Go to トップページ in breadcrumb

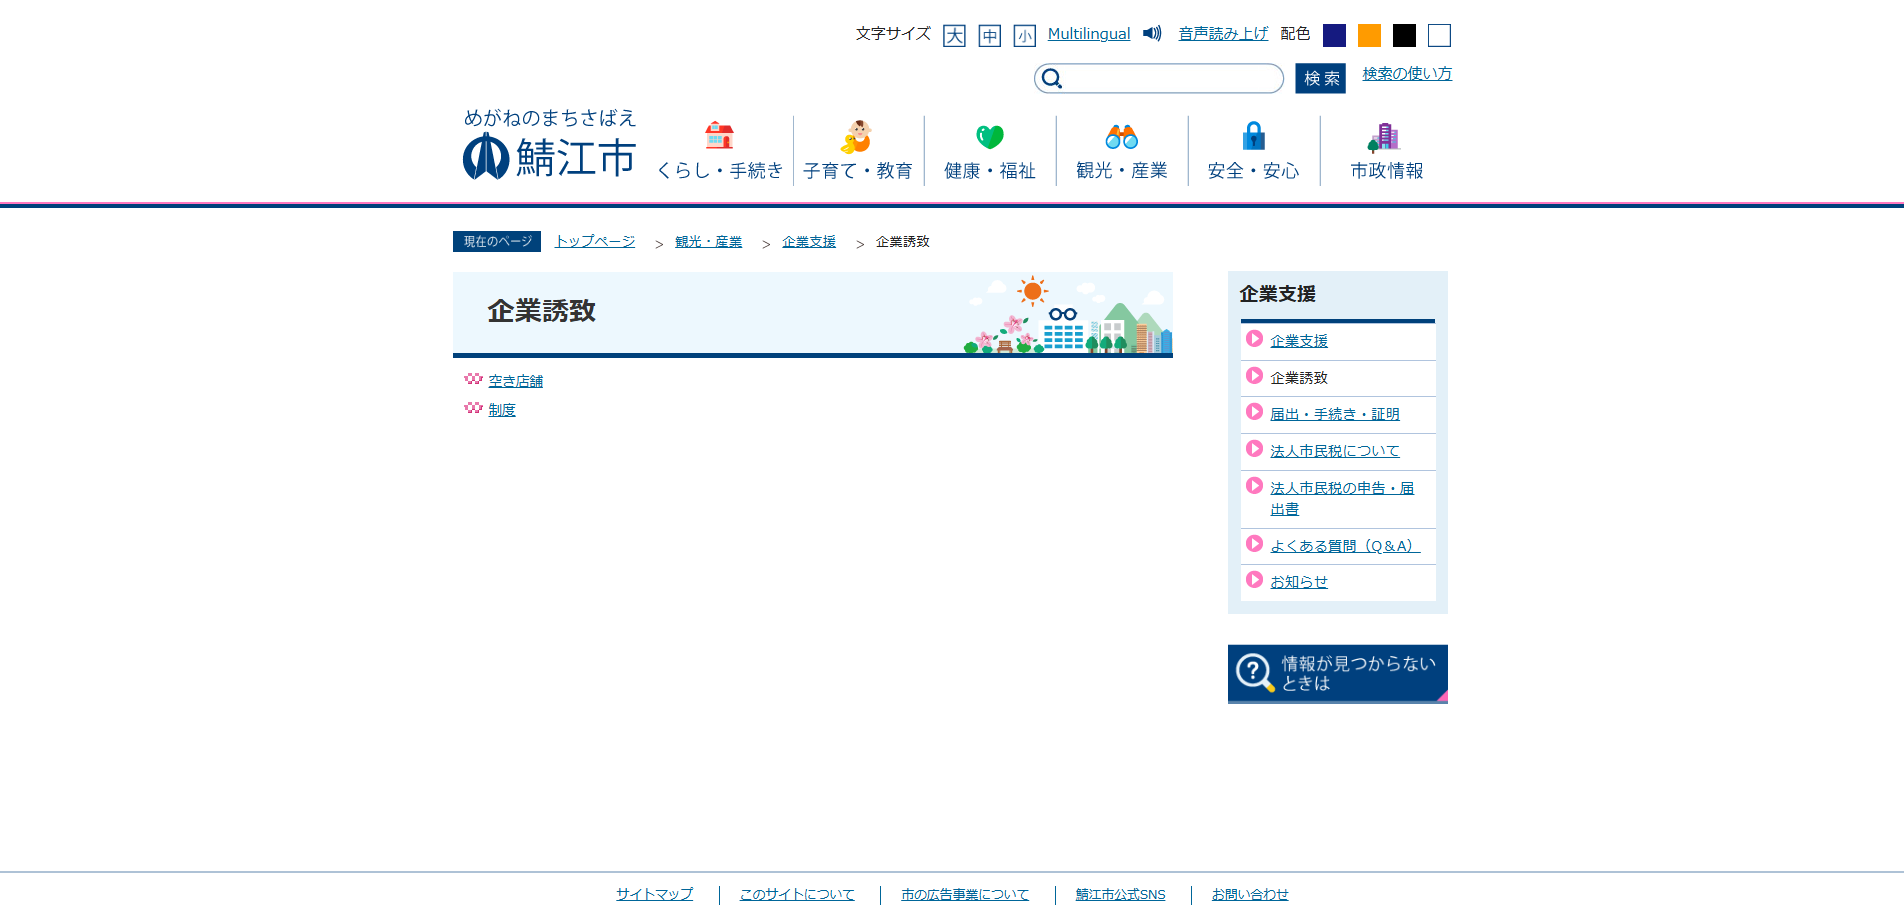595,242
